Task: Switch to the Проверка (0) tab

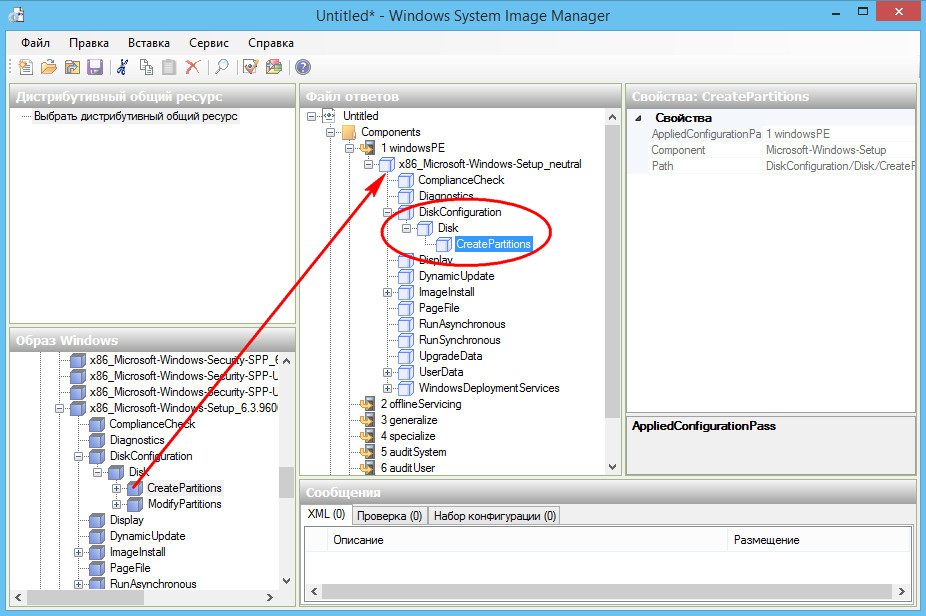Action: point(390,516)
